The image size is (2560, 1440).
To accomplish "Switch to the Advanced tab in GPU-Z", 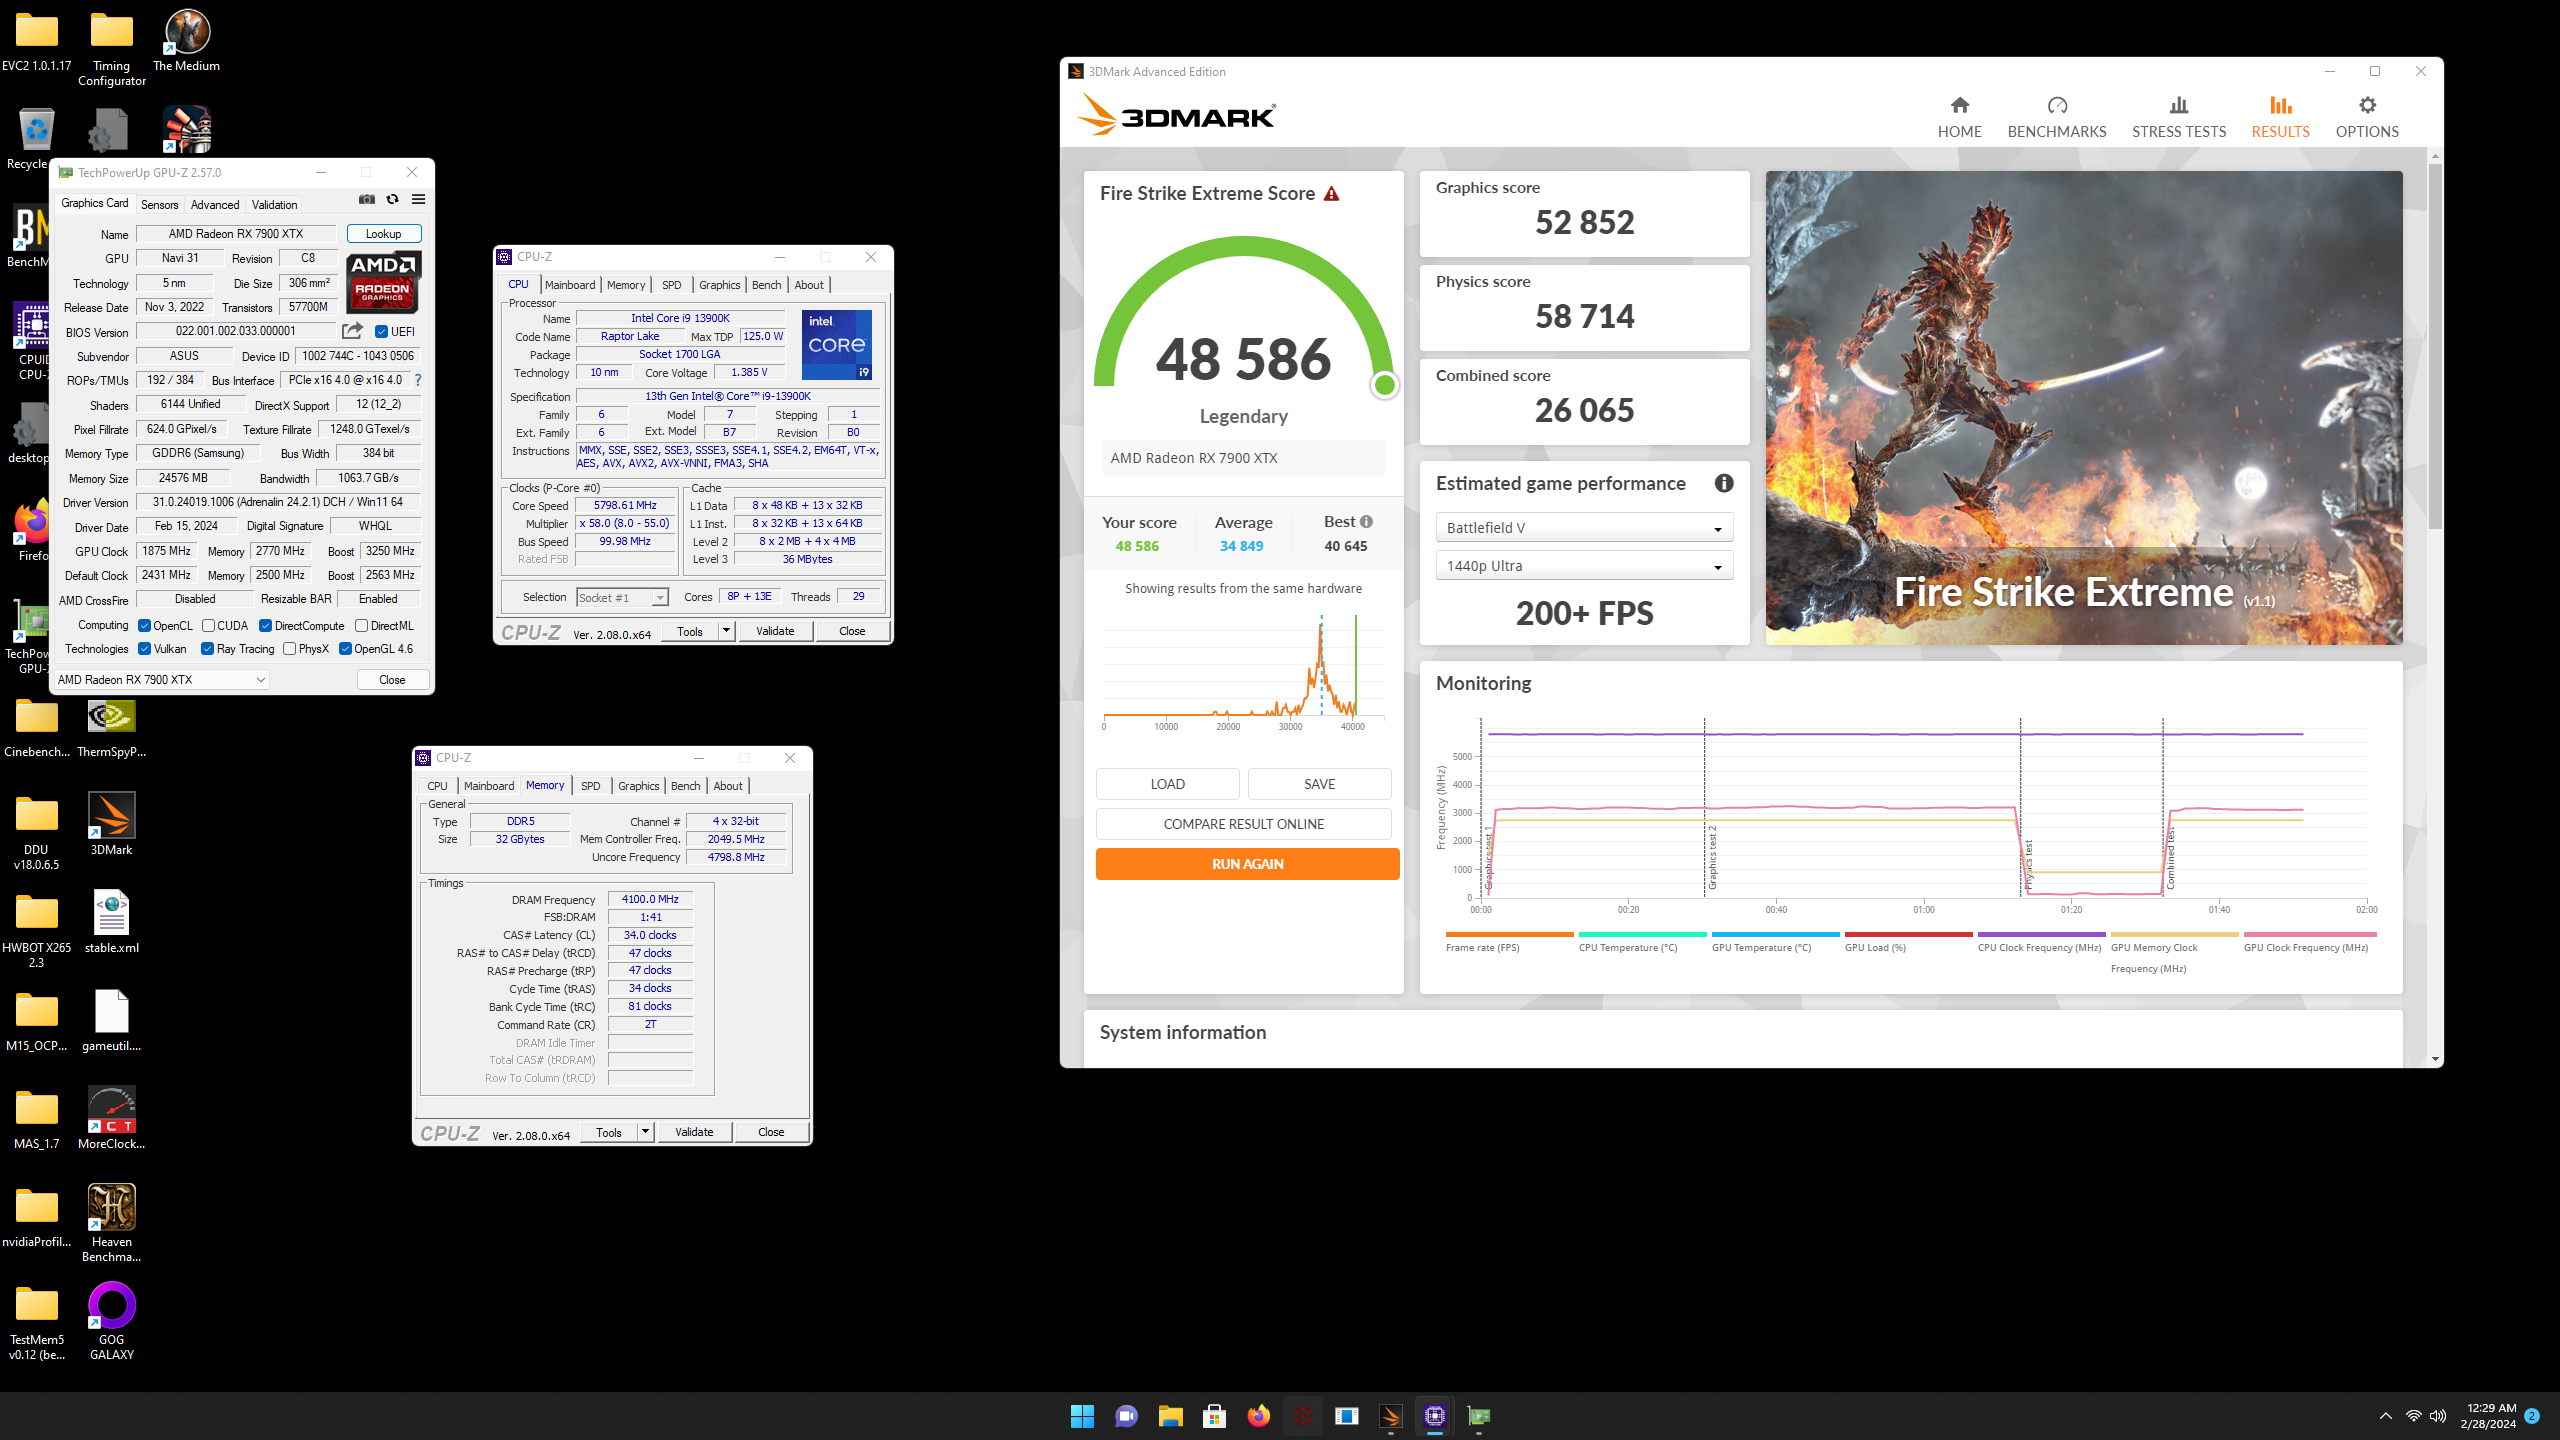I will pyautogui.click(x=215, y=205).
